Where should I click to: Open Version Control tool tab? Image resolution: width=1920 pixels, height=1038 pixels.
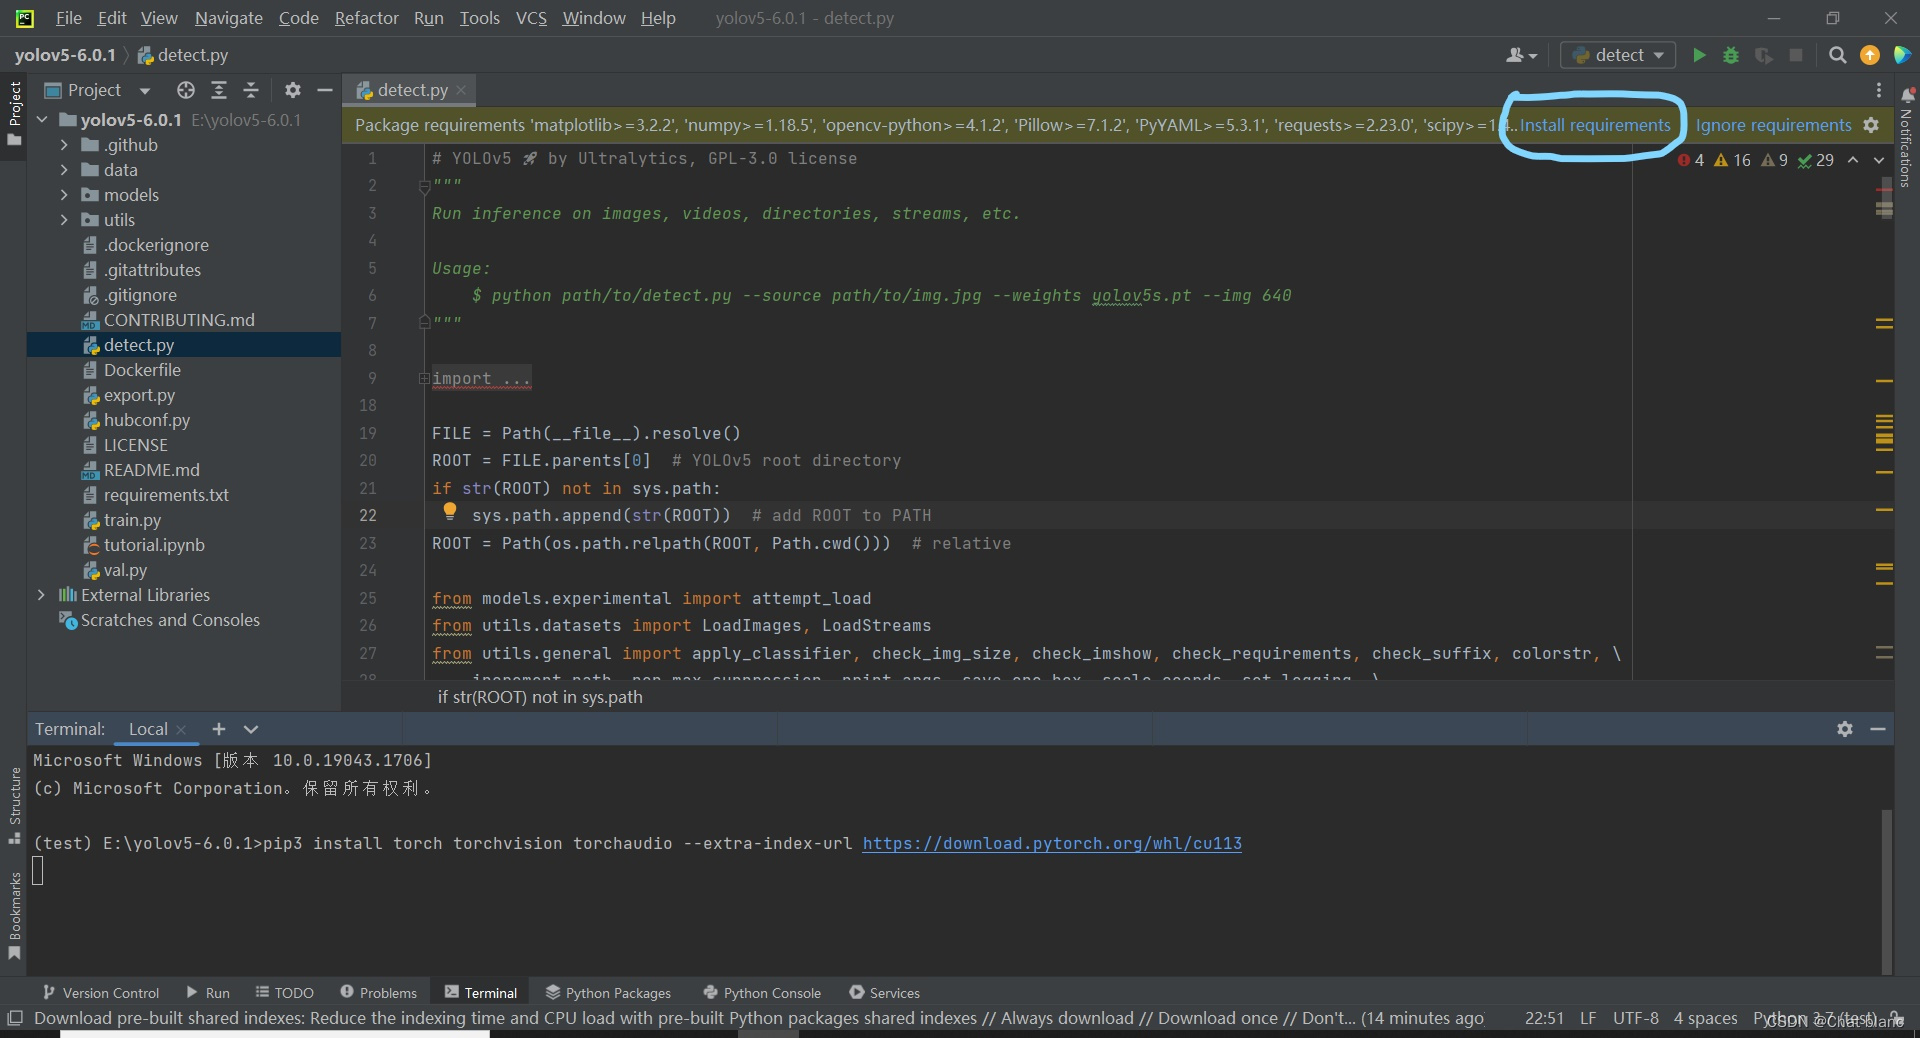pos(101,992)
